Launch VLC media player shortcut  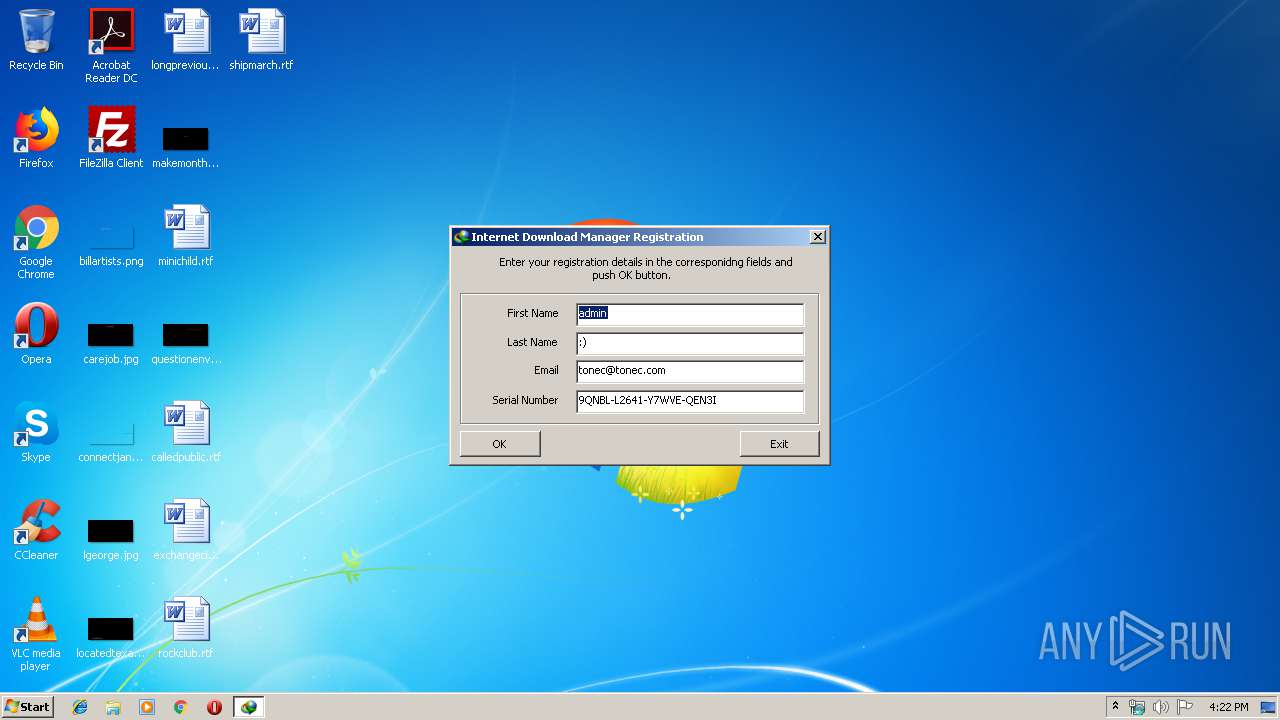pos(36,634)
